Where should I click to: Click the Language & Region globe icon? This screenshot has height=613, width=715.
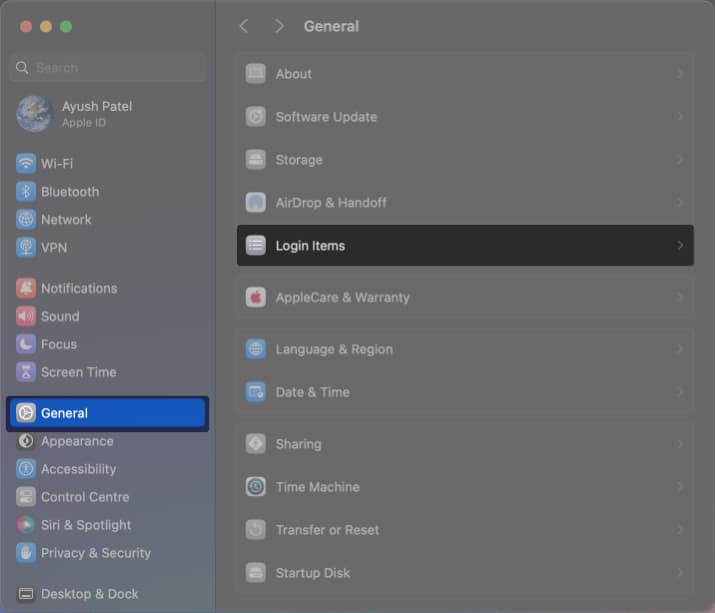coord(256,349)
